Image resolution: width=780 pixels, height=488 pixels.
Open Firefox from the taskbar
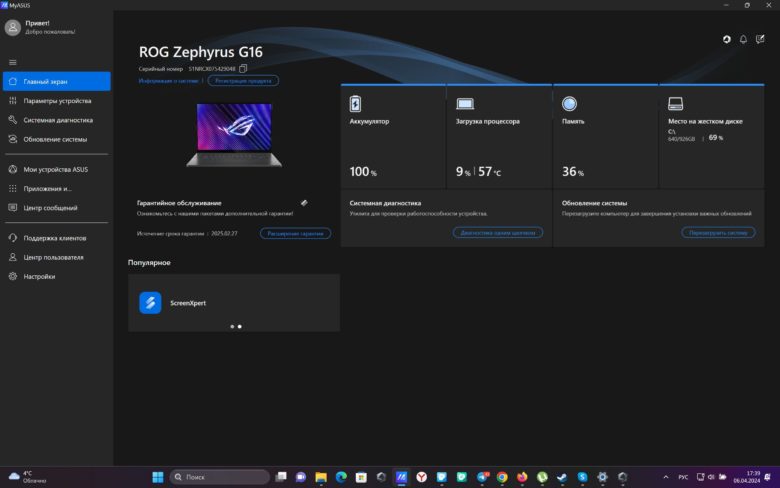click(x=522, y=477)
